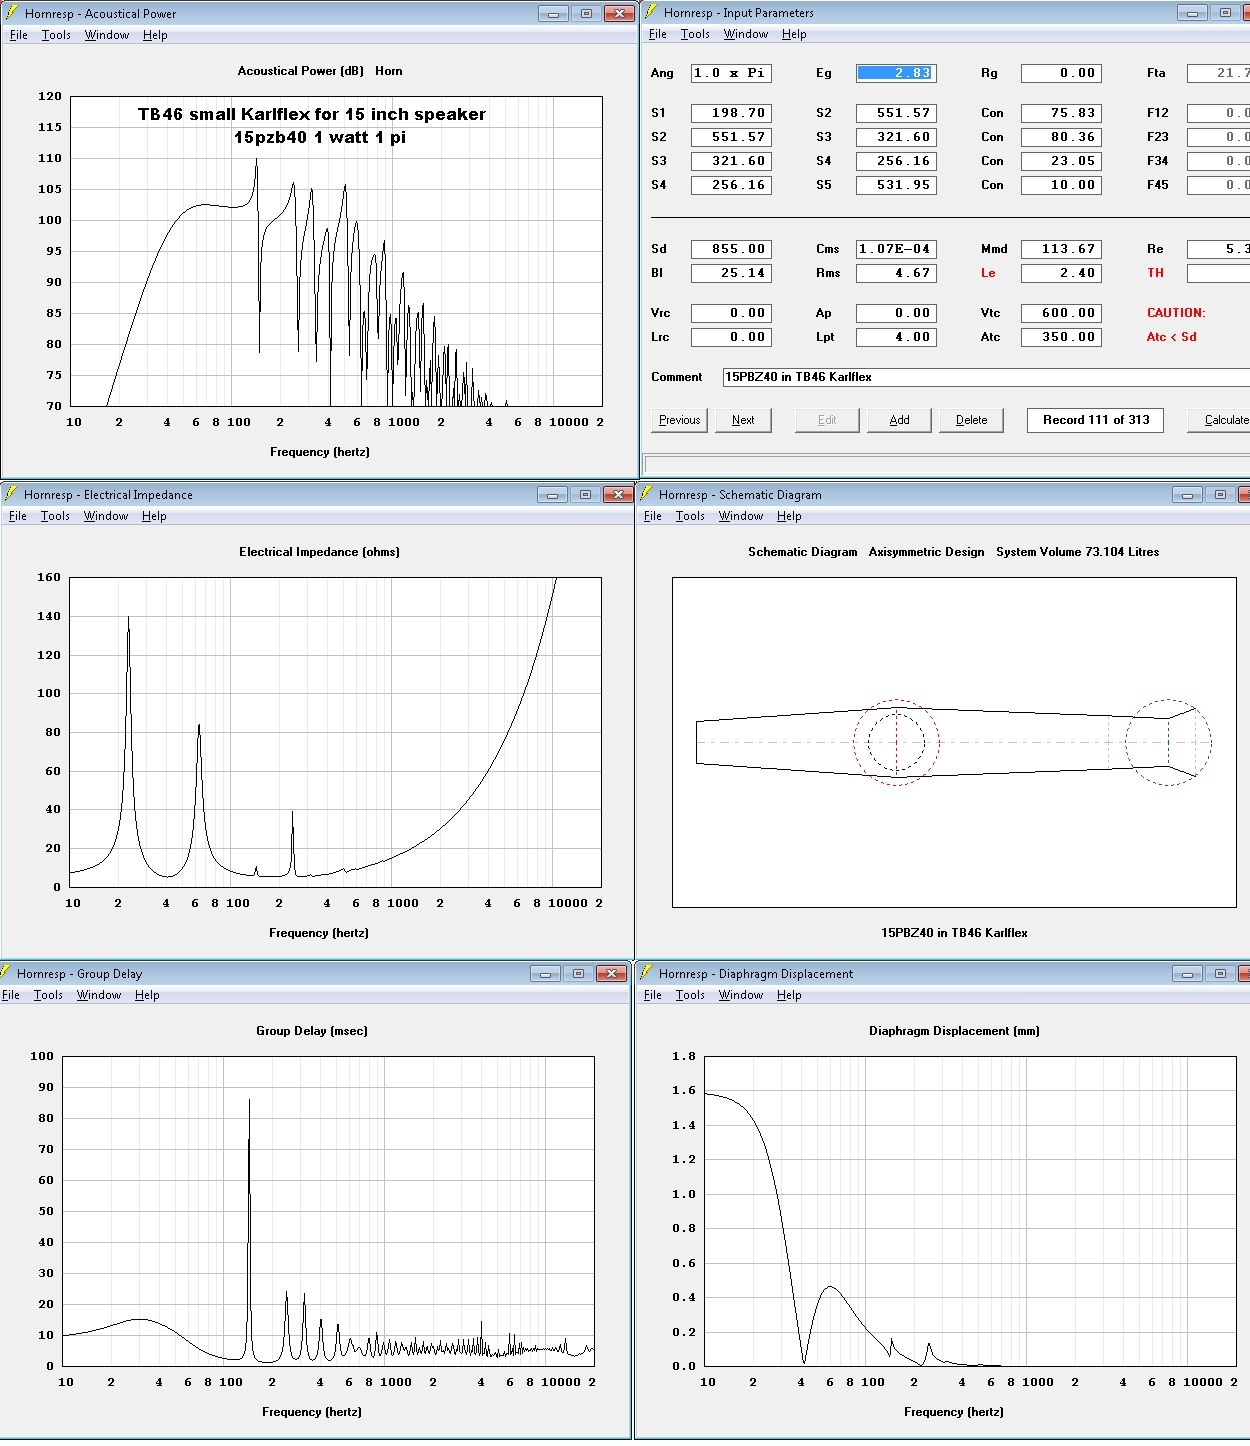Click the S1 field showing 198.70

coord(731,113)
